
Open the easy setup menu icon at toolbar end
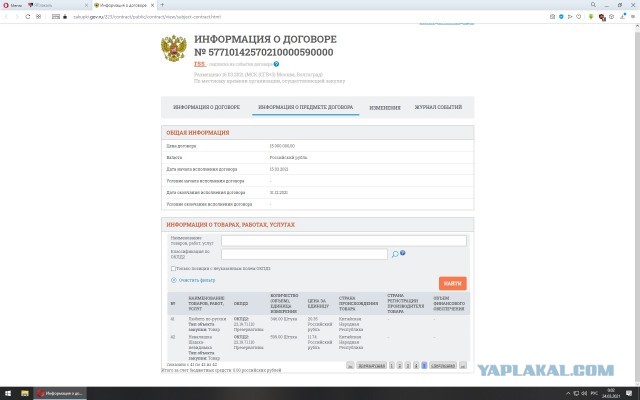pyautogui.click(x=634, y=17)
